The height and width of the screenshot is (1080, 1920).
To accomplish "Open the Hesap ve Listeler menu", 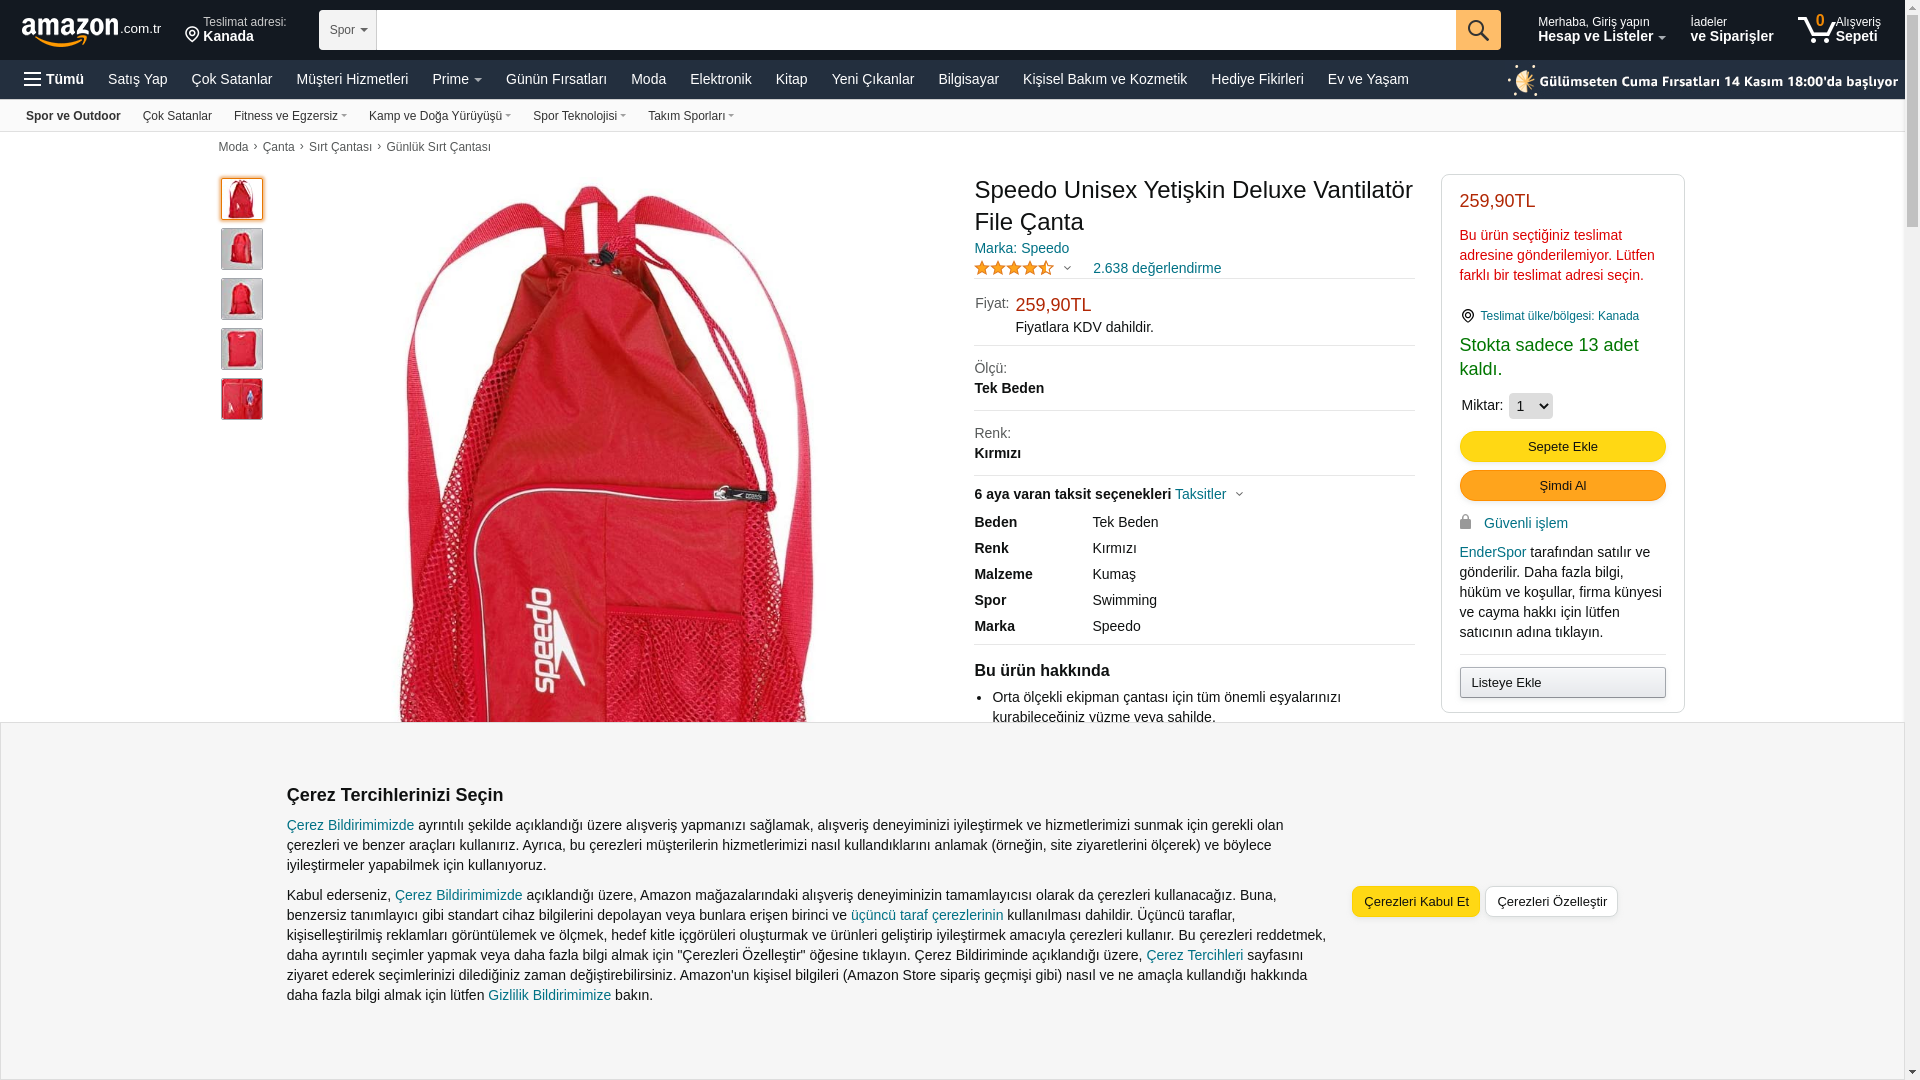I will tap(1601, 30).
